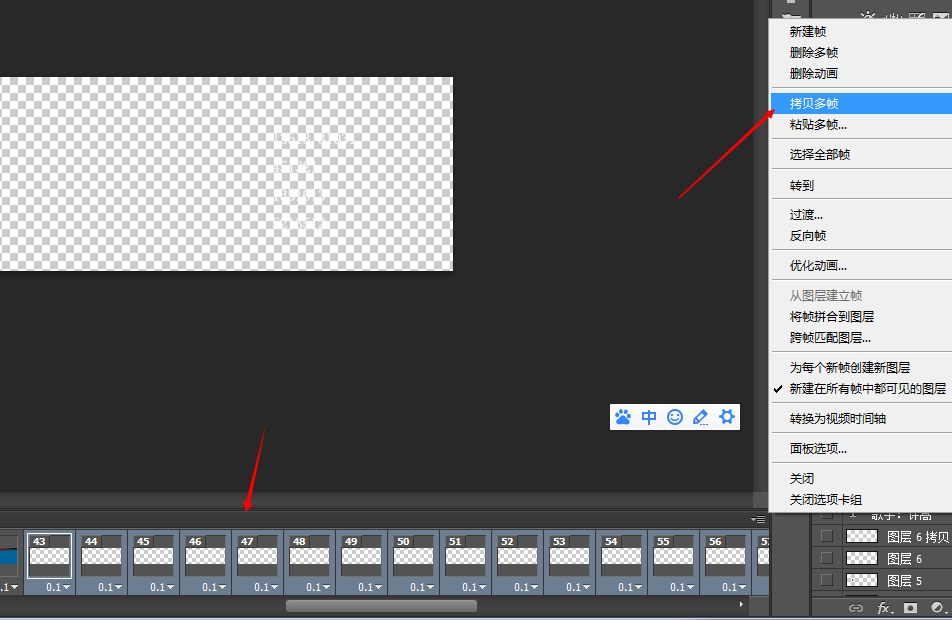Screen dimensions: 952x620
Task: Open frame 44 delay time dropdown
Action: point(110,587)
